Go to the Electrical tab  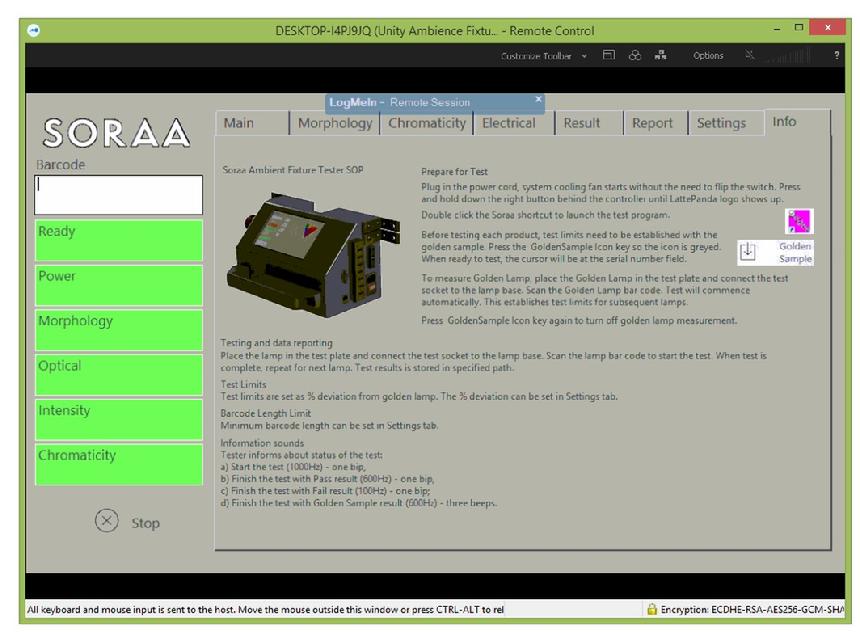coord(514,123)
